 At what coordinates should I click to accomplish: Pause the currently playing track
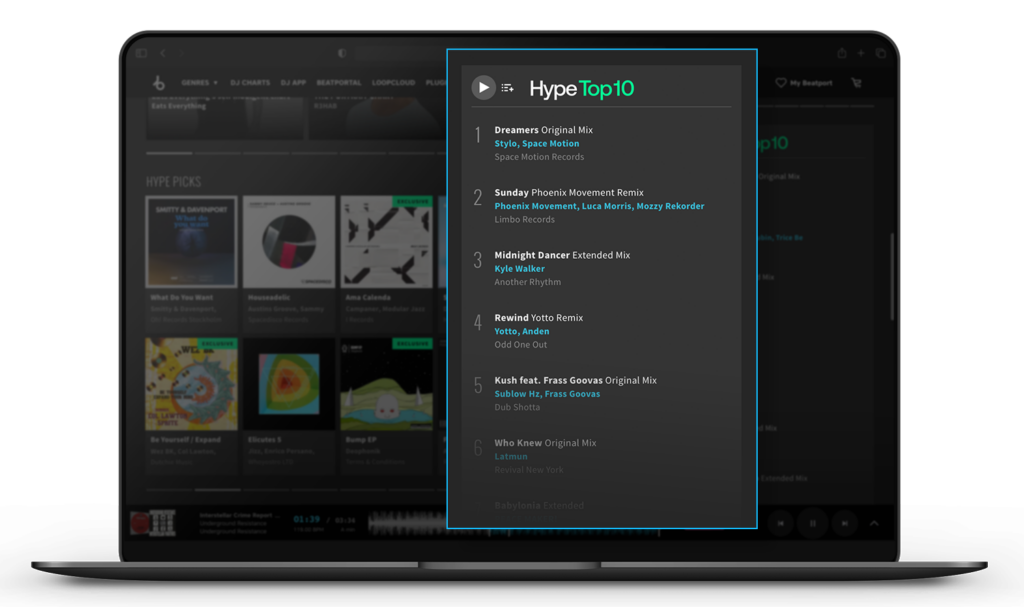[x=812, y=523]
